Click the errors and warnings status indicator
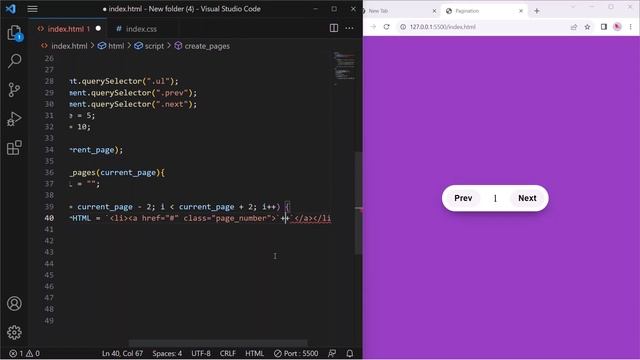640x360 pixels. 24,353
